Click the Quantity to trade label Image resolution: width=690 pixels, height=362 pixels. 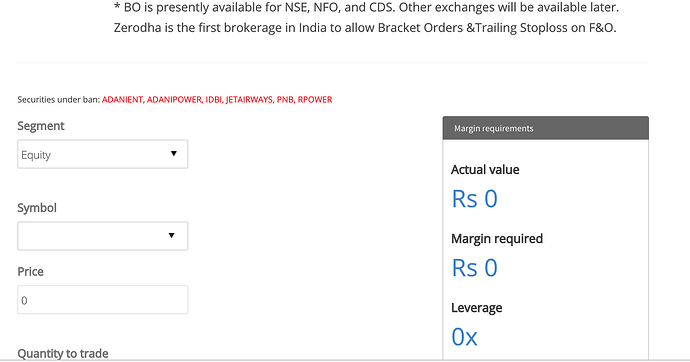point(63,354)
